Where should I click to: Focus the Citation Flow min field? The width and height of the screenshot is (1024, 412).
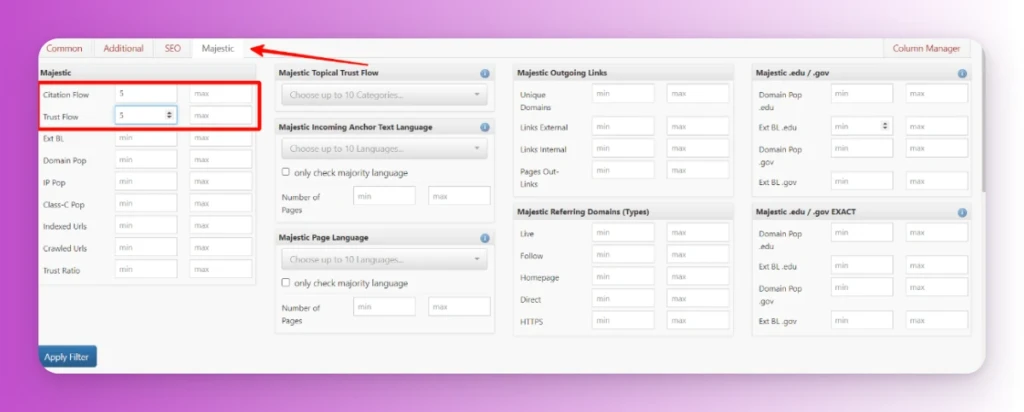[x=146, y=93]
